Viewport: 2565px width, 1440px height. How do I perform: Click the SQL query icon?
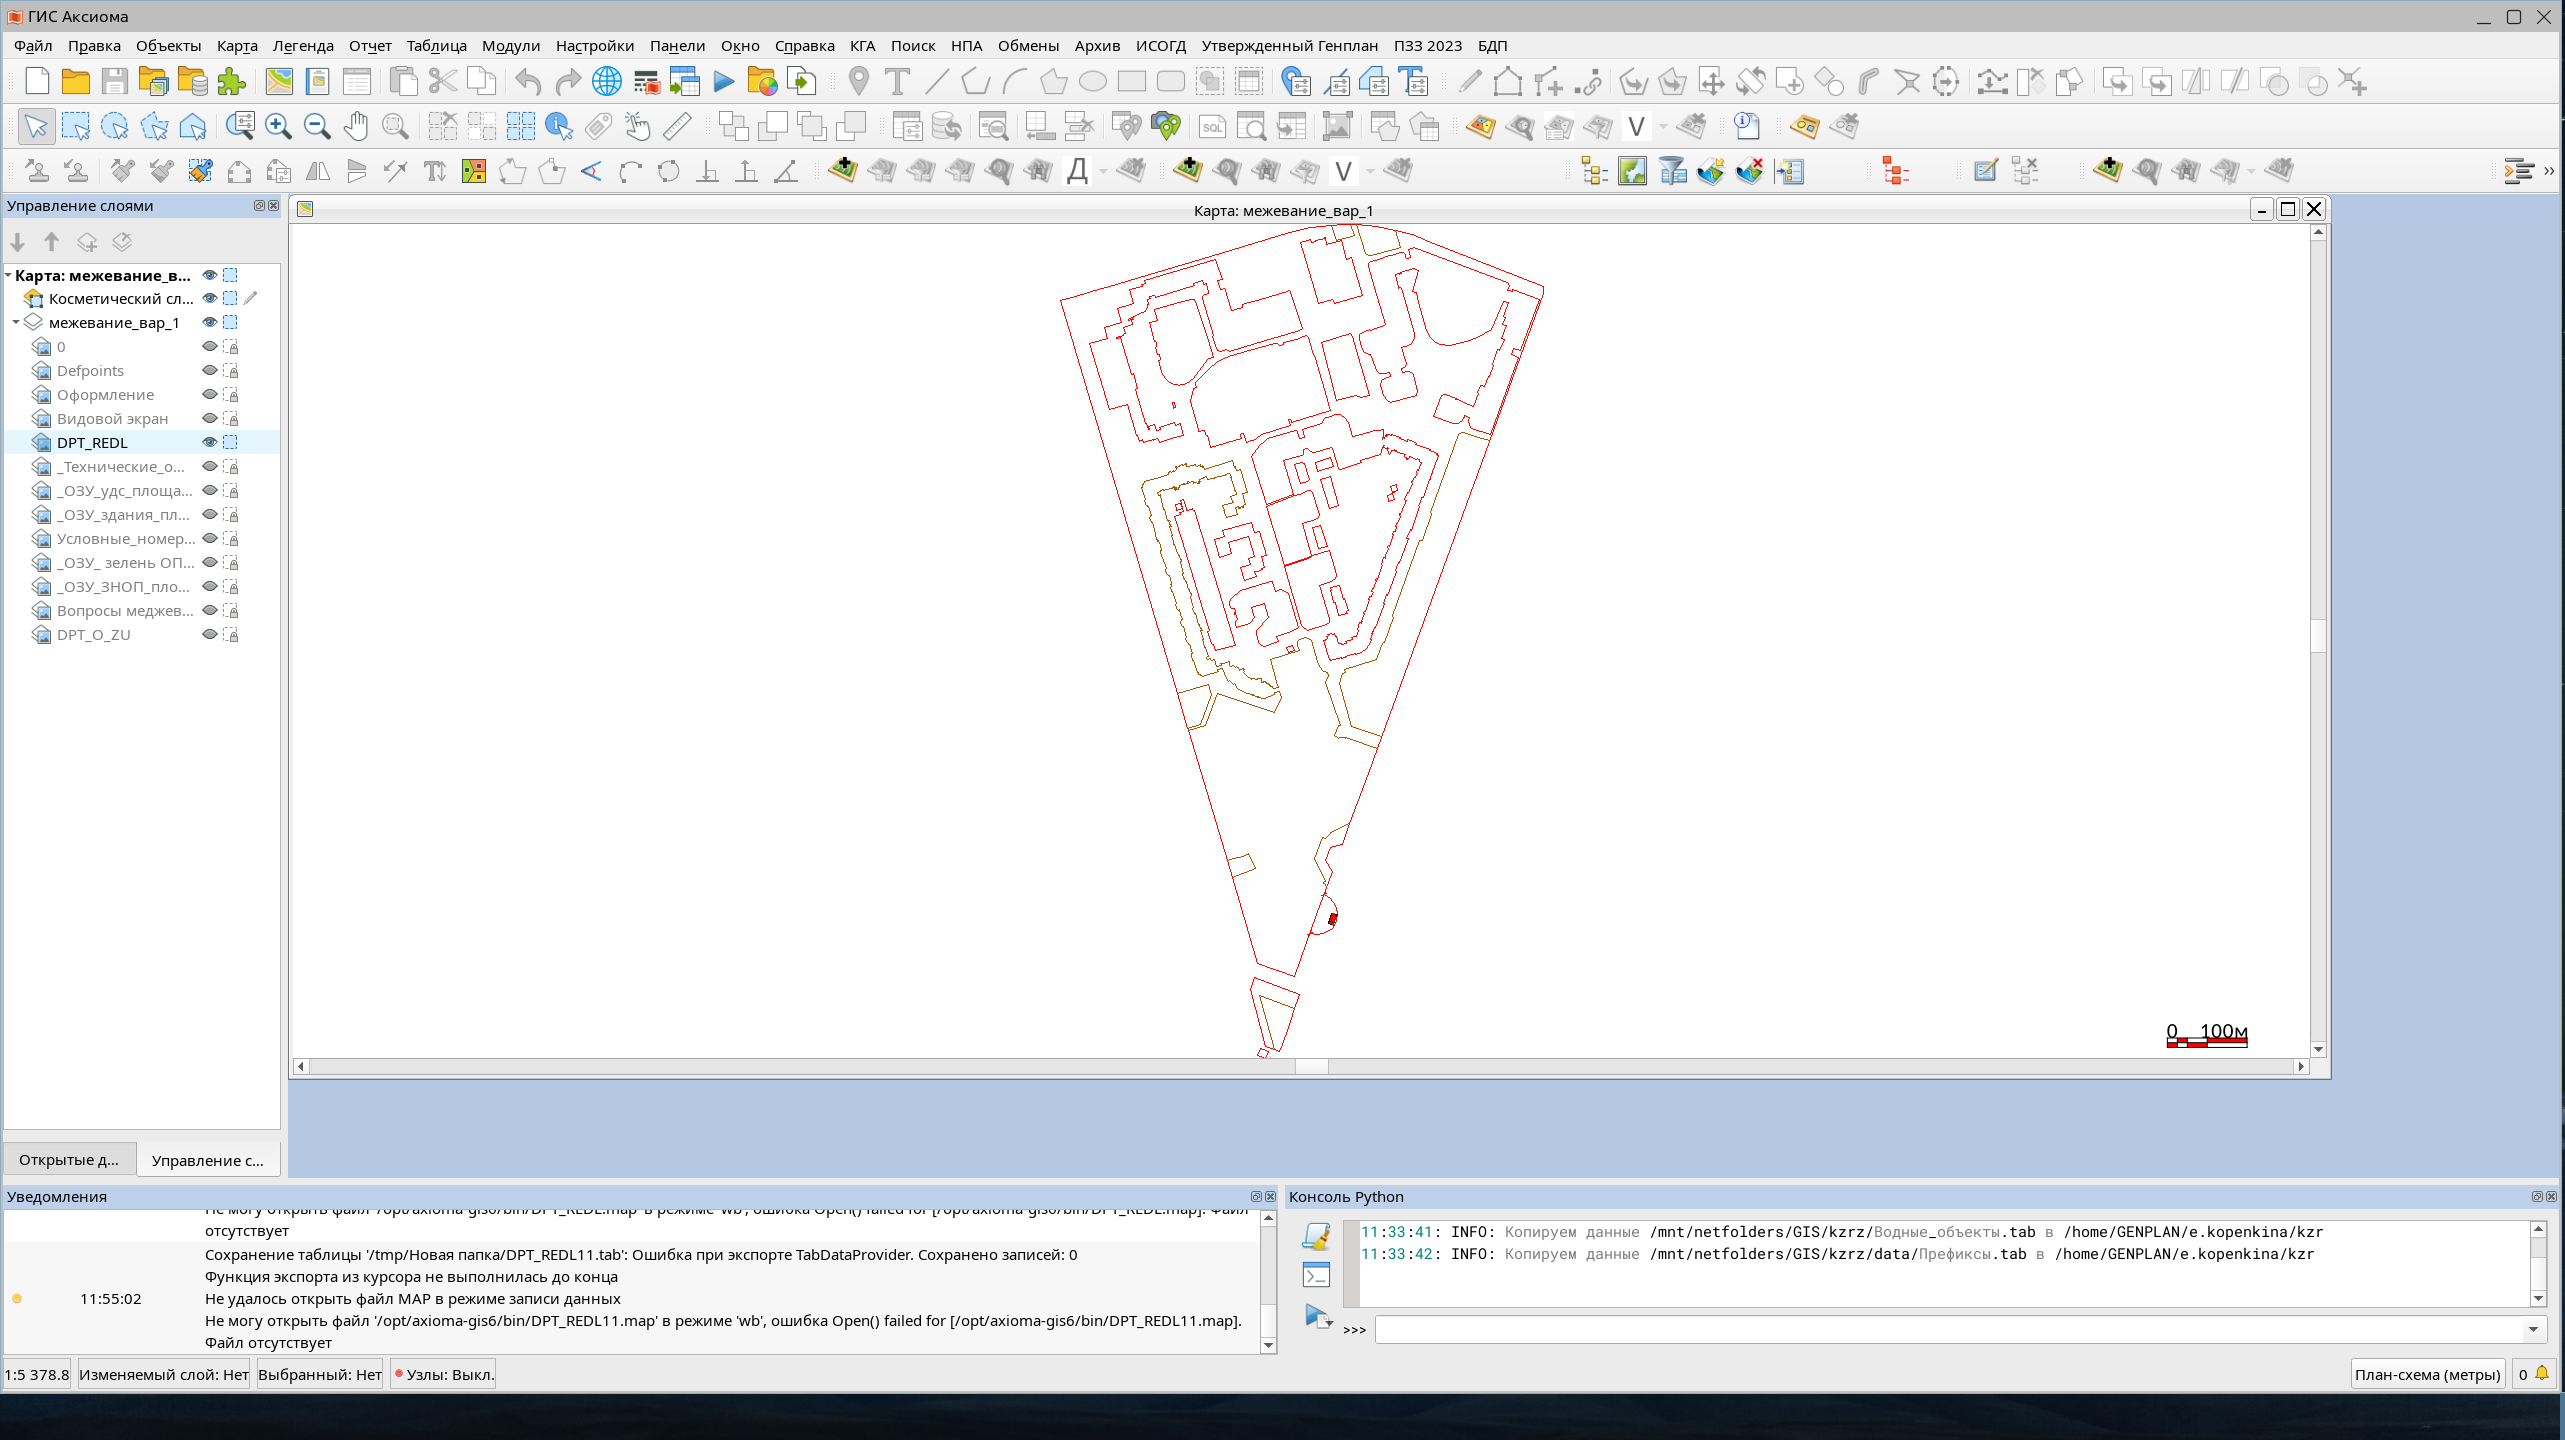[x=1212, y=126]
